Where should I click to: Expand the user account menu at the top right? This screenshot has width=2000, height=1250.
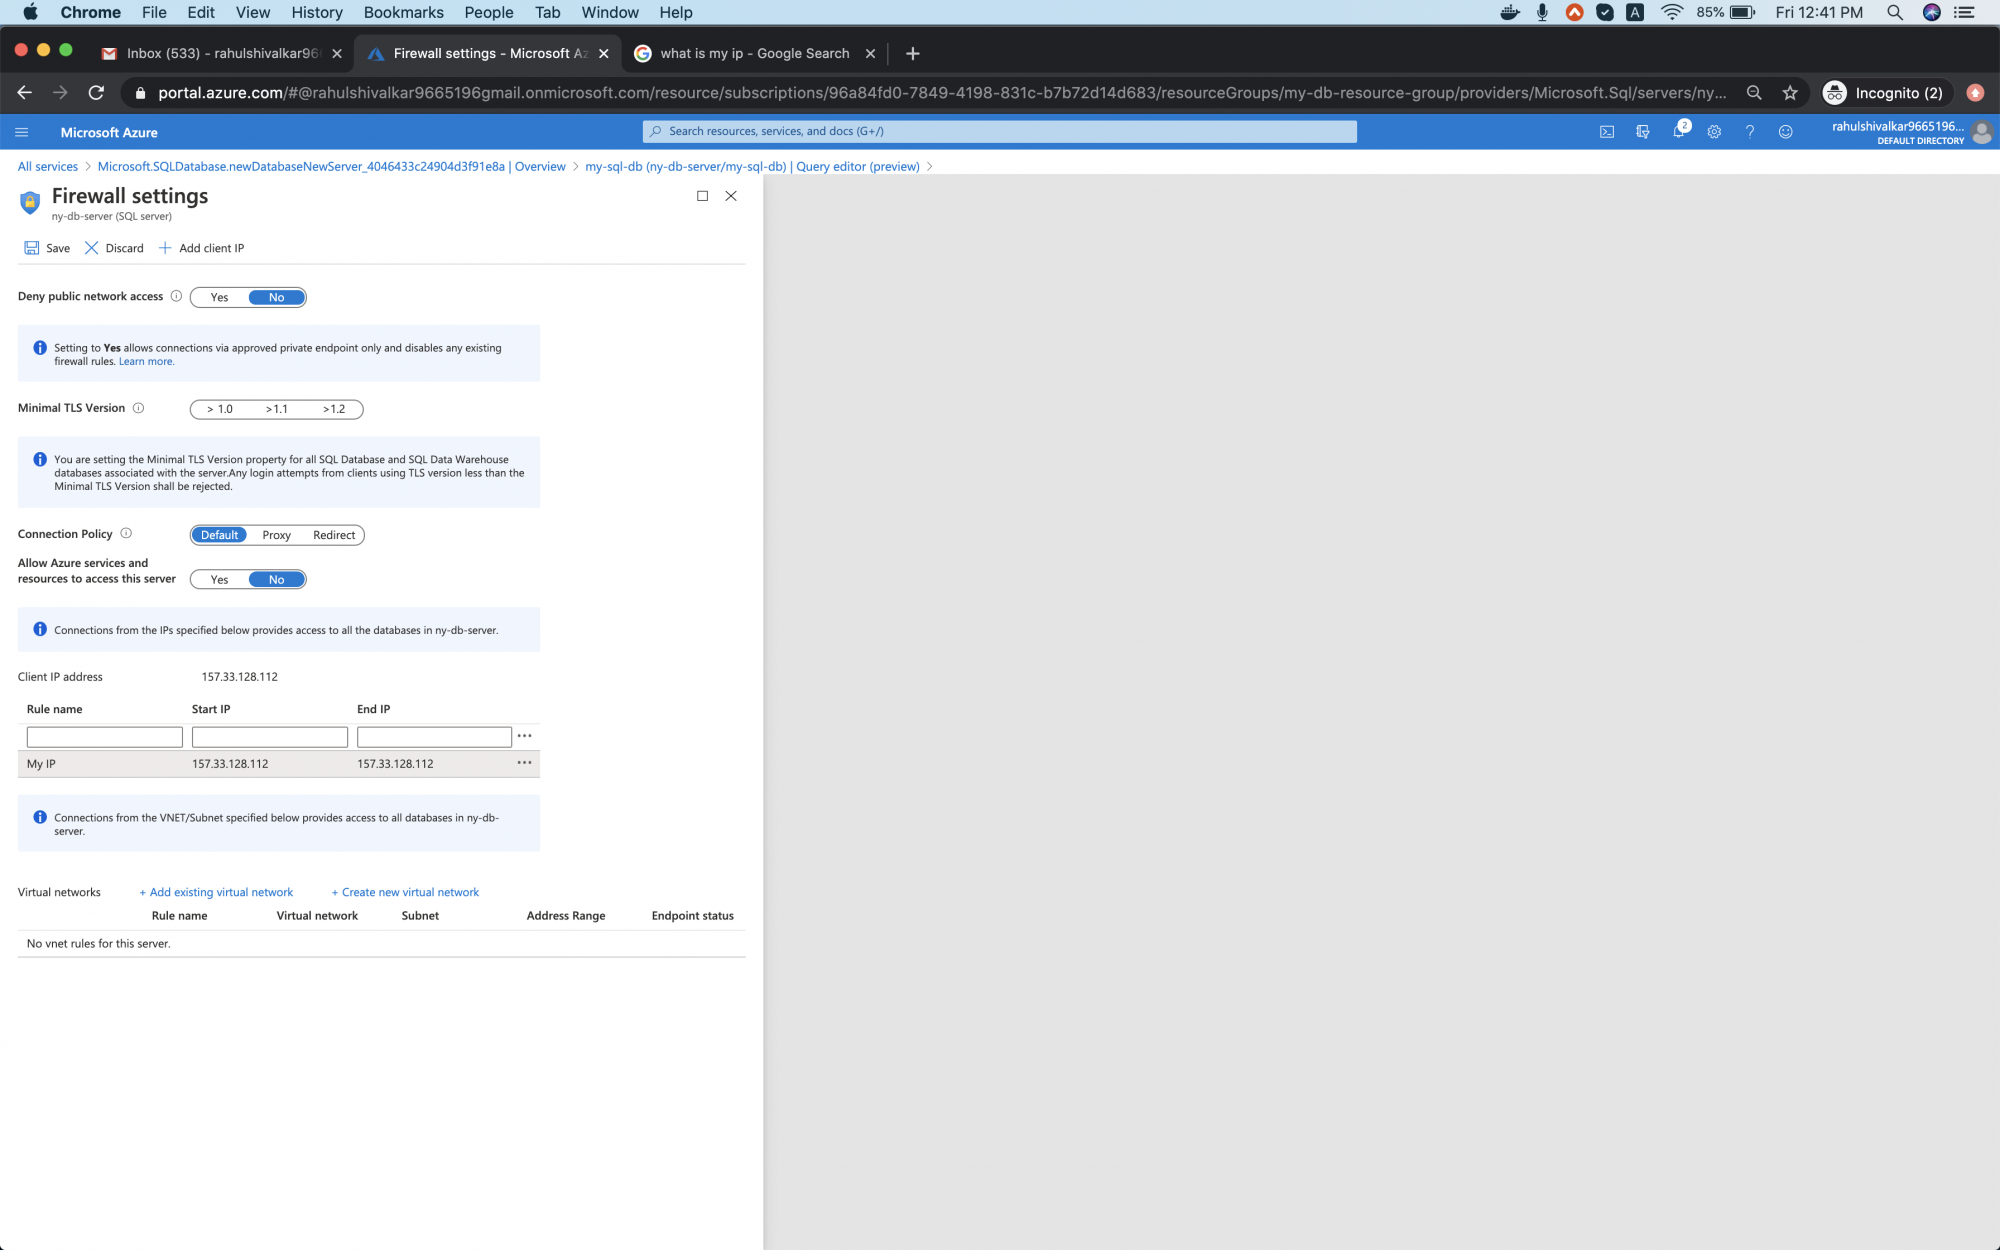pyautogui.click(x=1910, y=132)
